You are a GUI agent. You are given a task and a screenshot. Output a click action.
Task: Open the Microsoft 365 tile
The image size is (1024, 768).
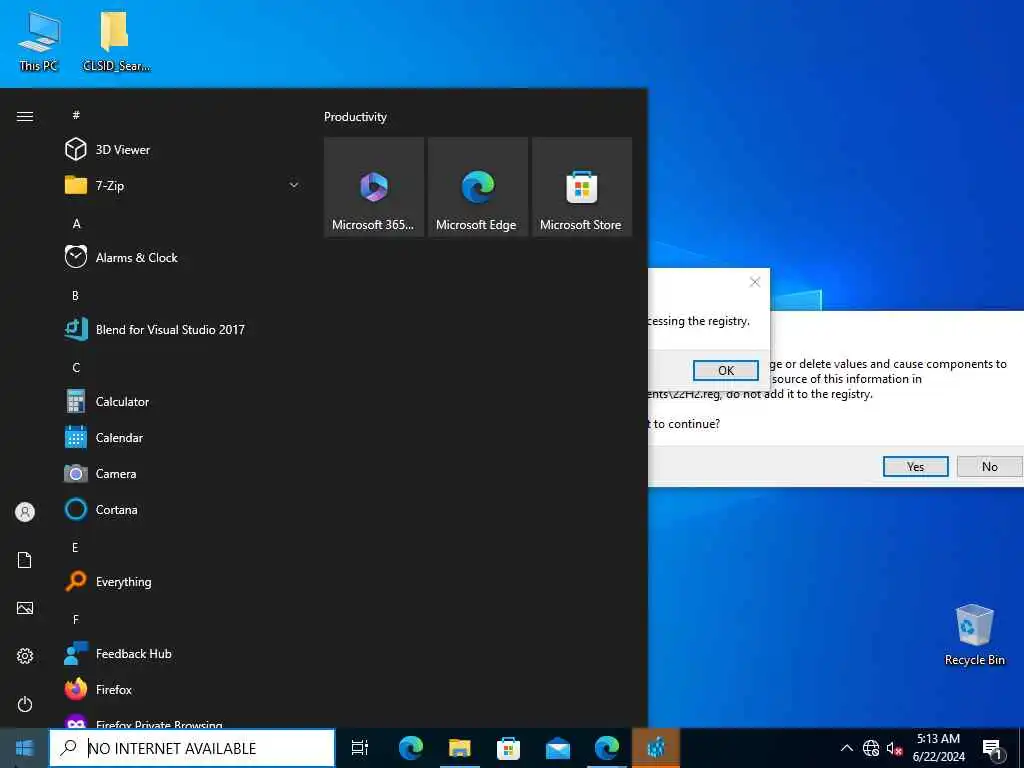(374, 187)
